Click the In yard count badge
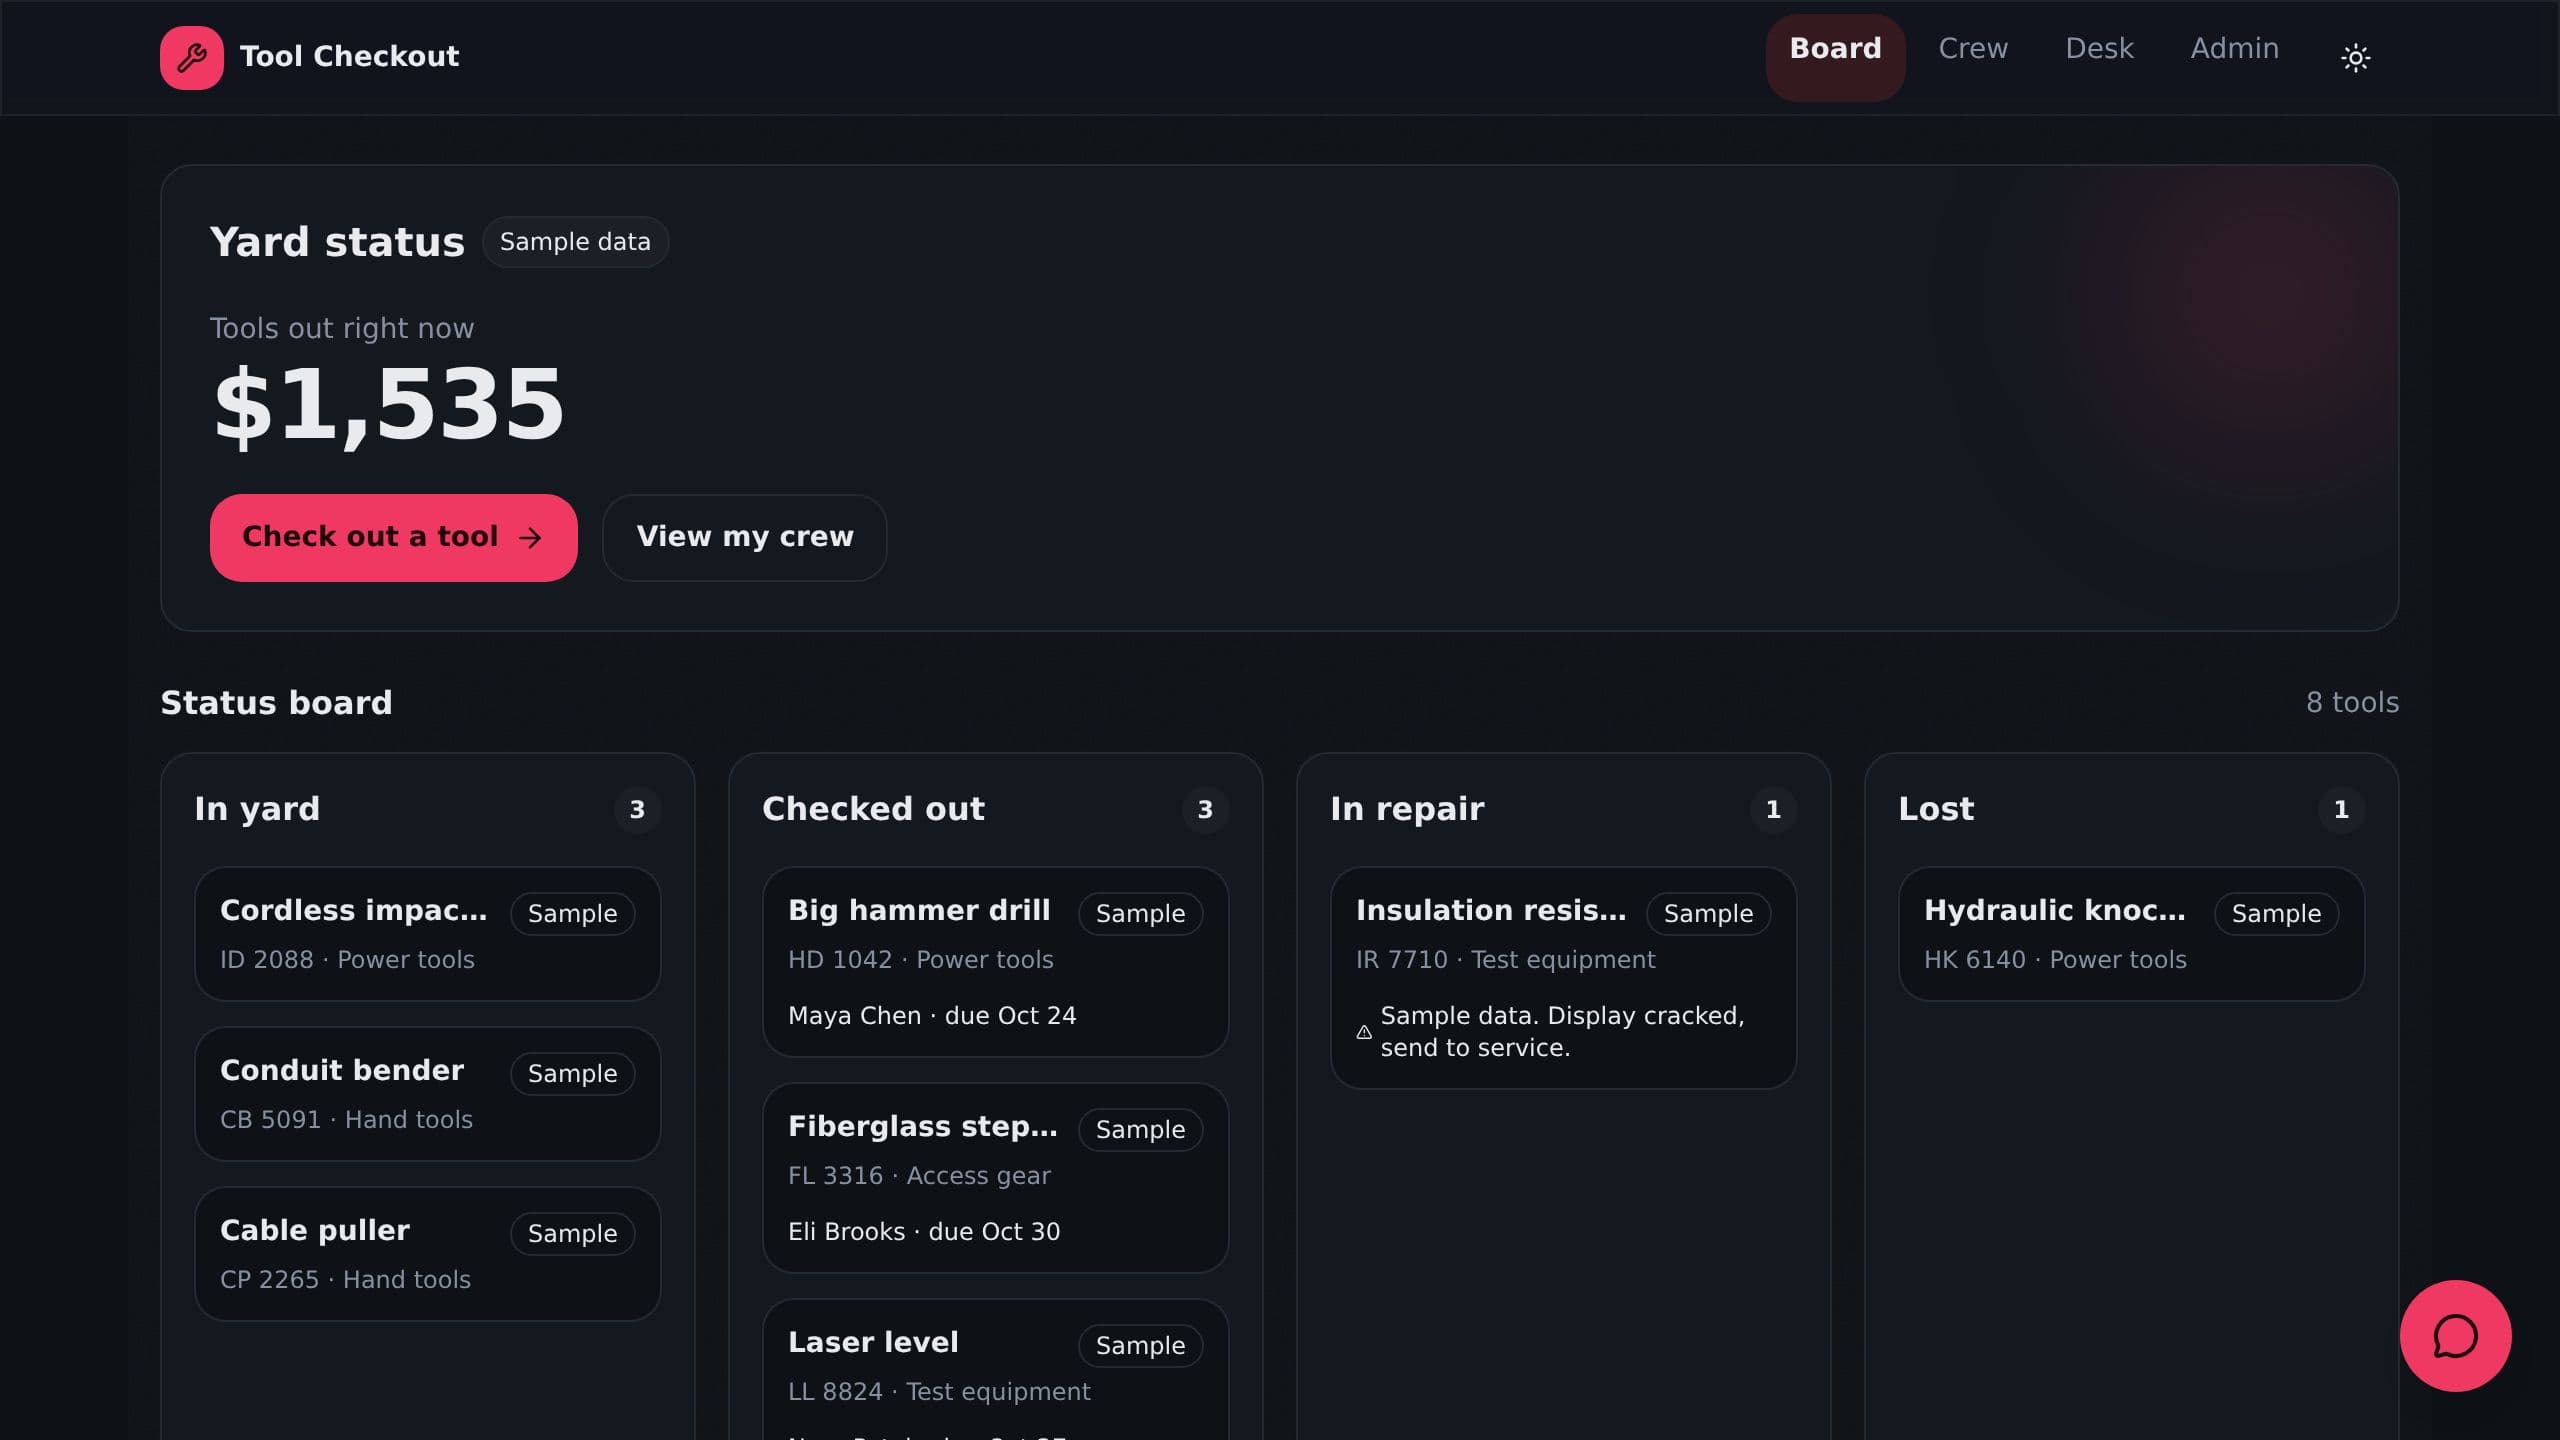The height and width of the screenshot is (1440, 2560). (x=637, y=809)
